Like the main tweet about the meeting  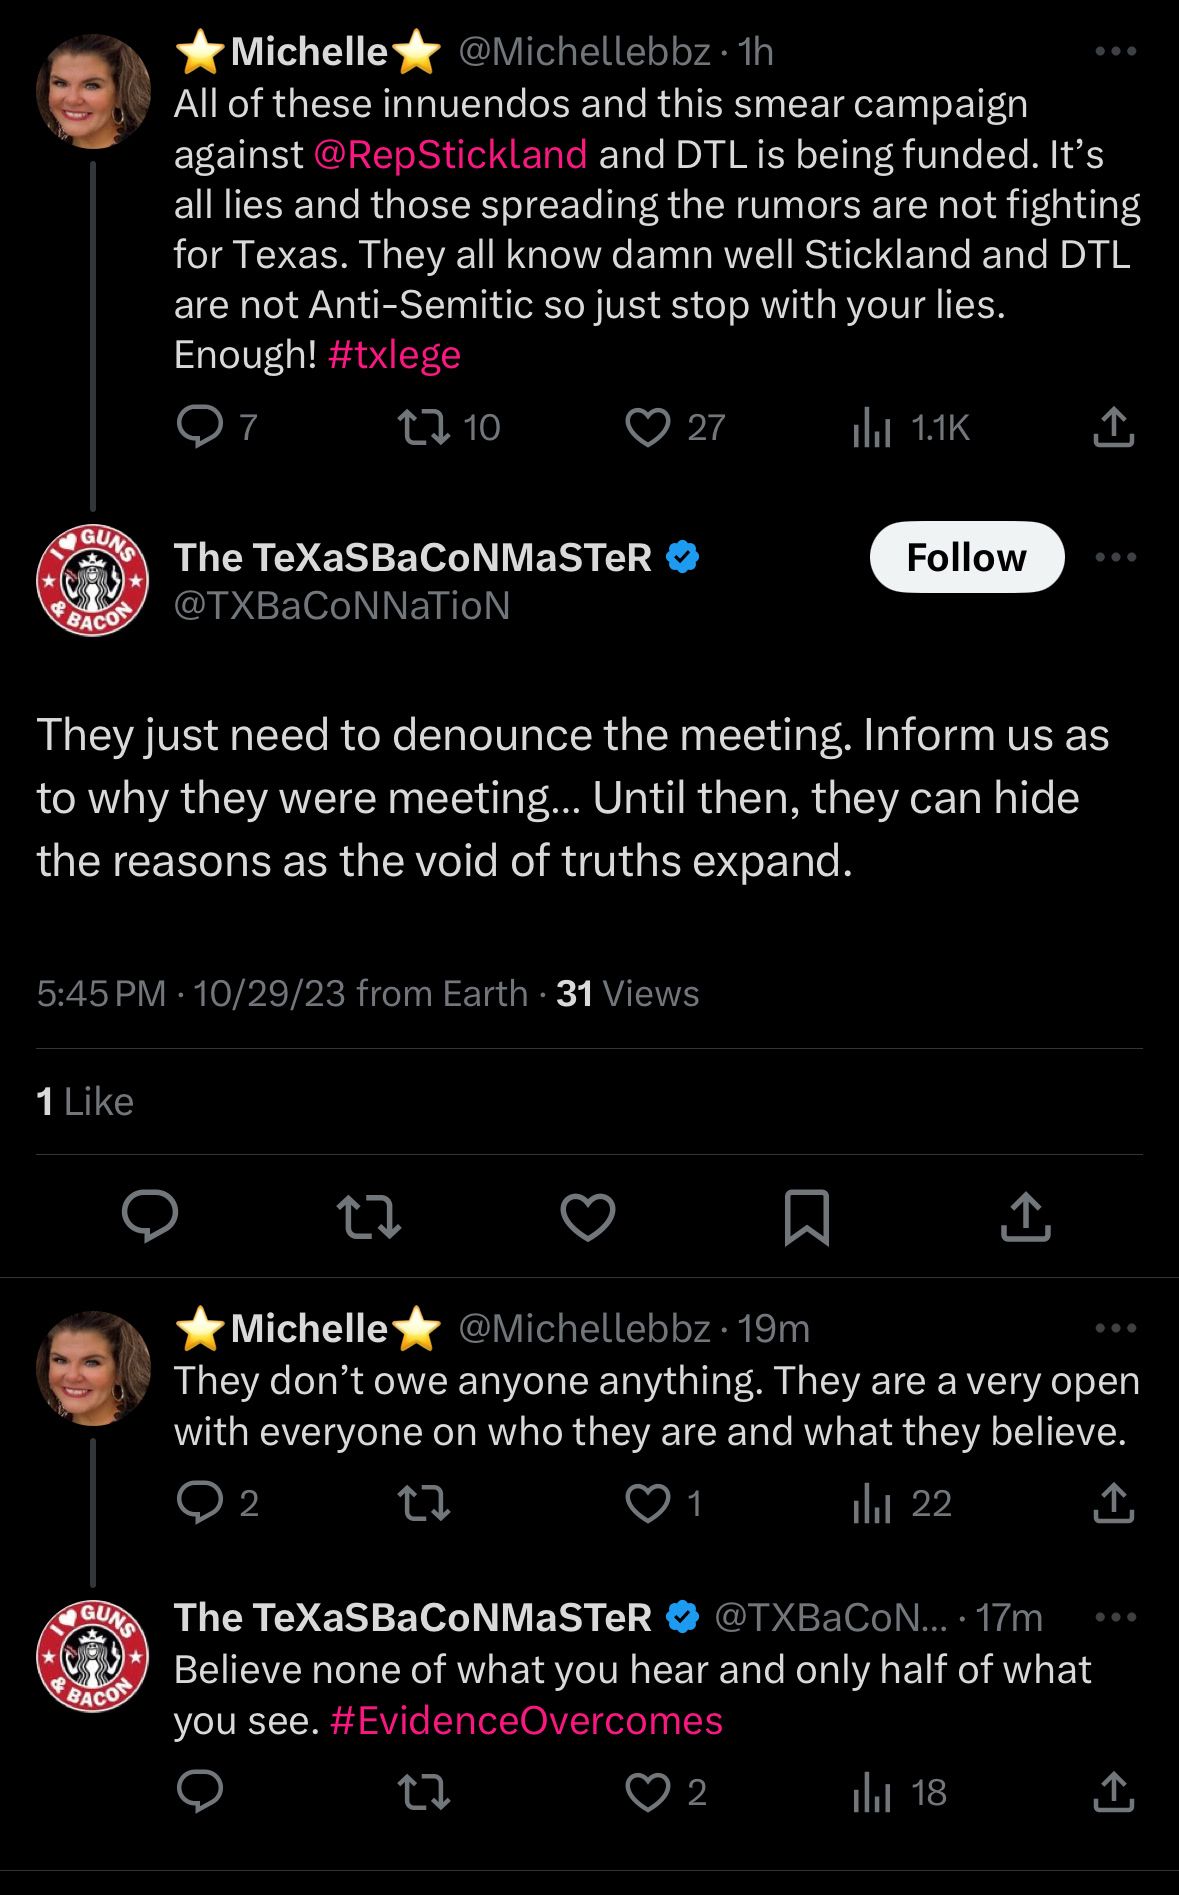(588, 1216)
